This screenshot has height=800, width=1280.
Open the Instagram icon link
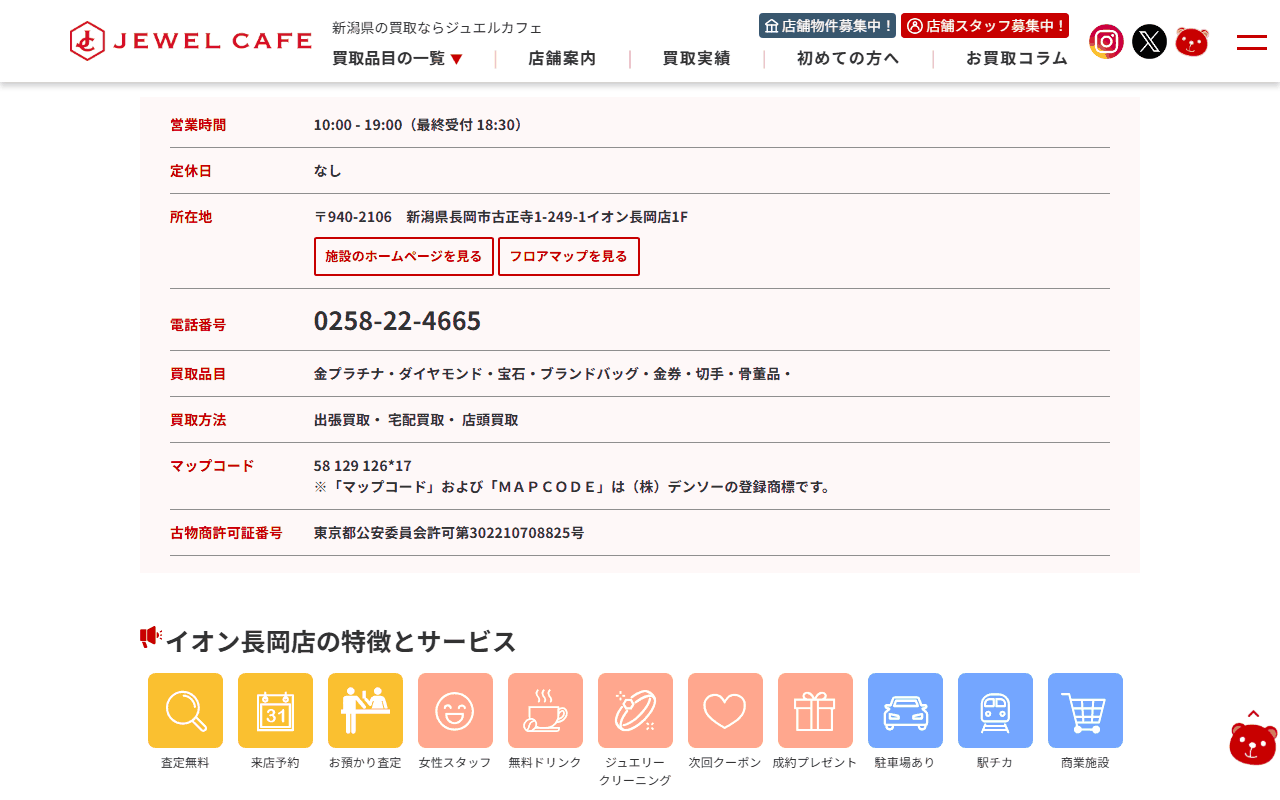tap(1106, 41)
